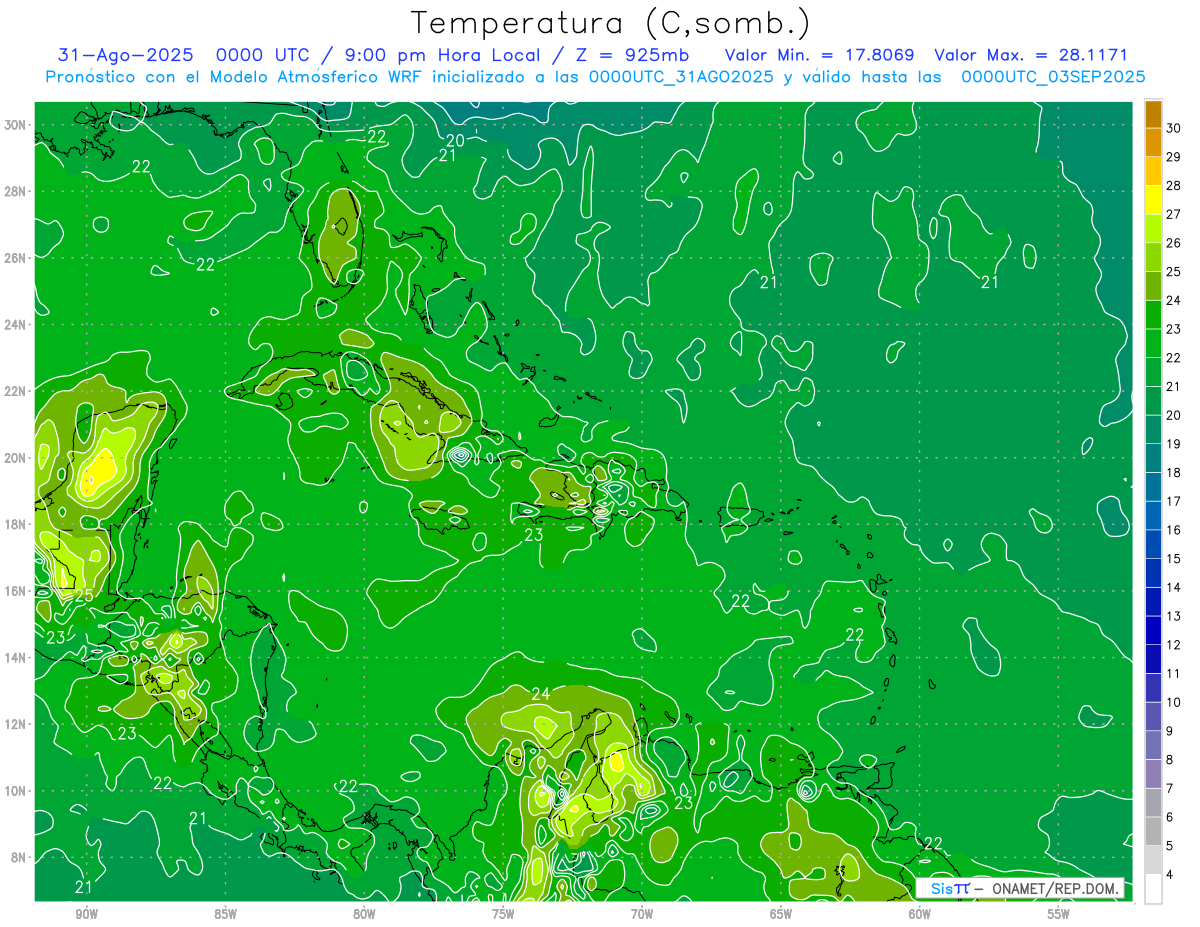Click legend scale value "10"
This screenshot has width=1200, height=927.
[1173, 702]
